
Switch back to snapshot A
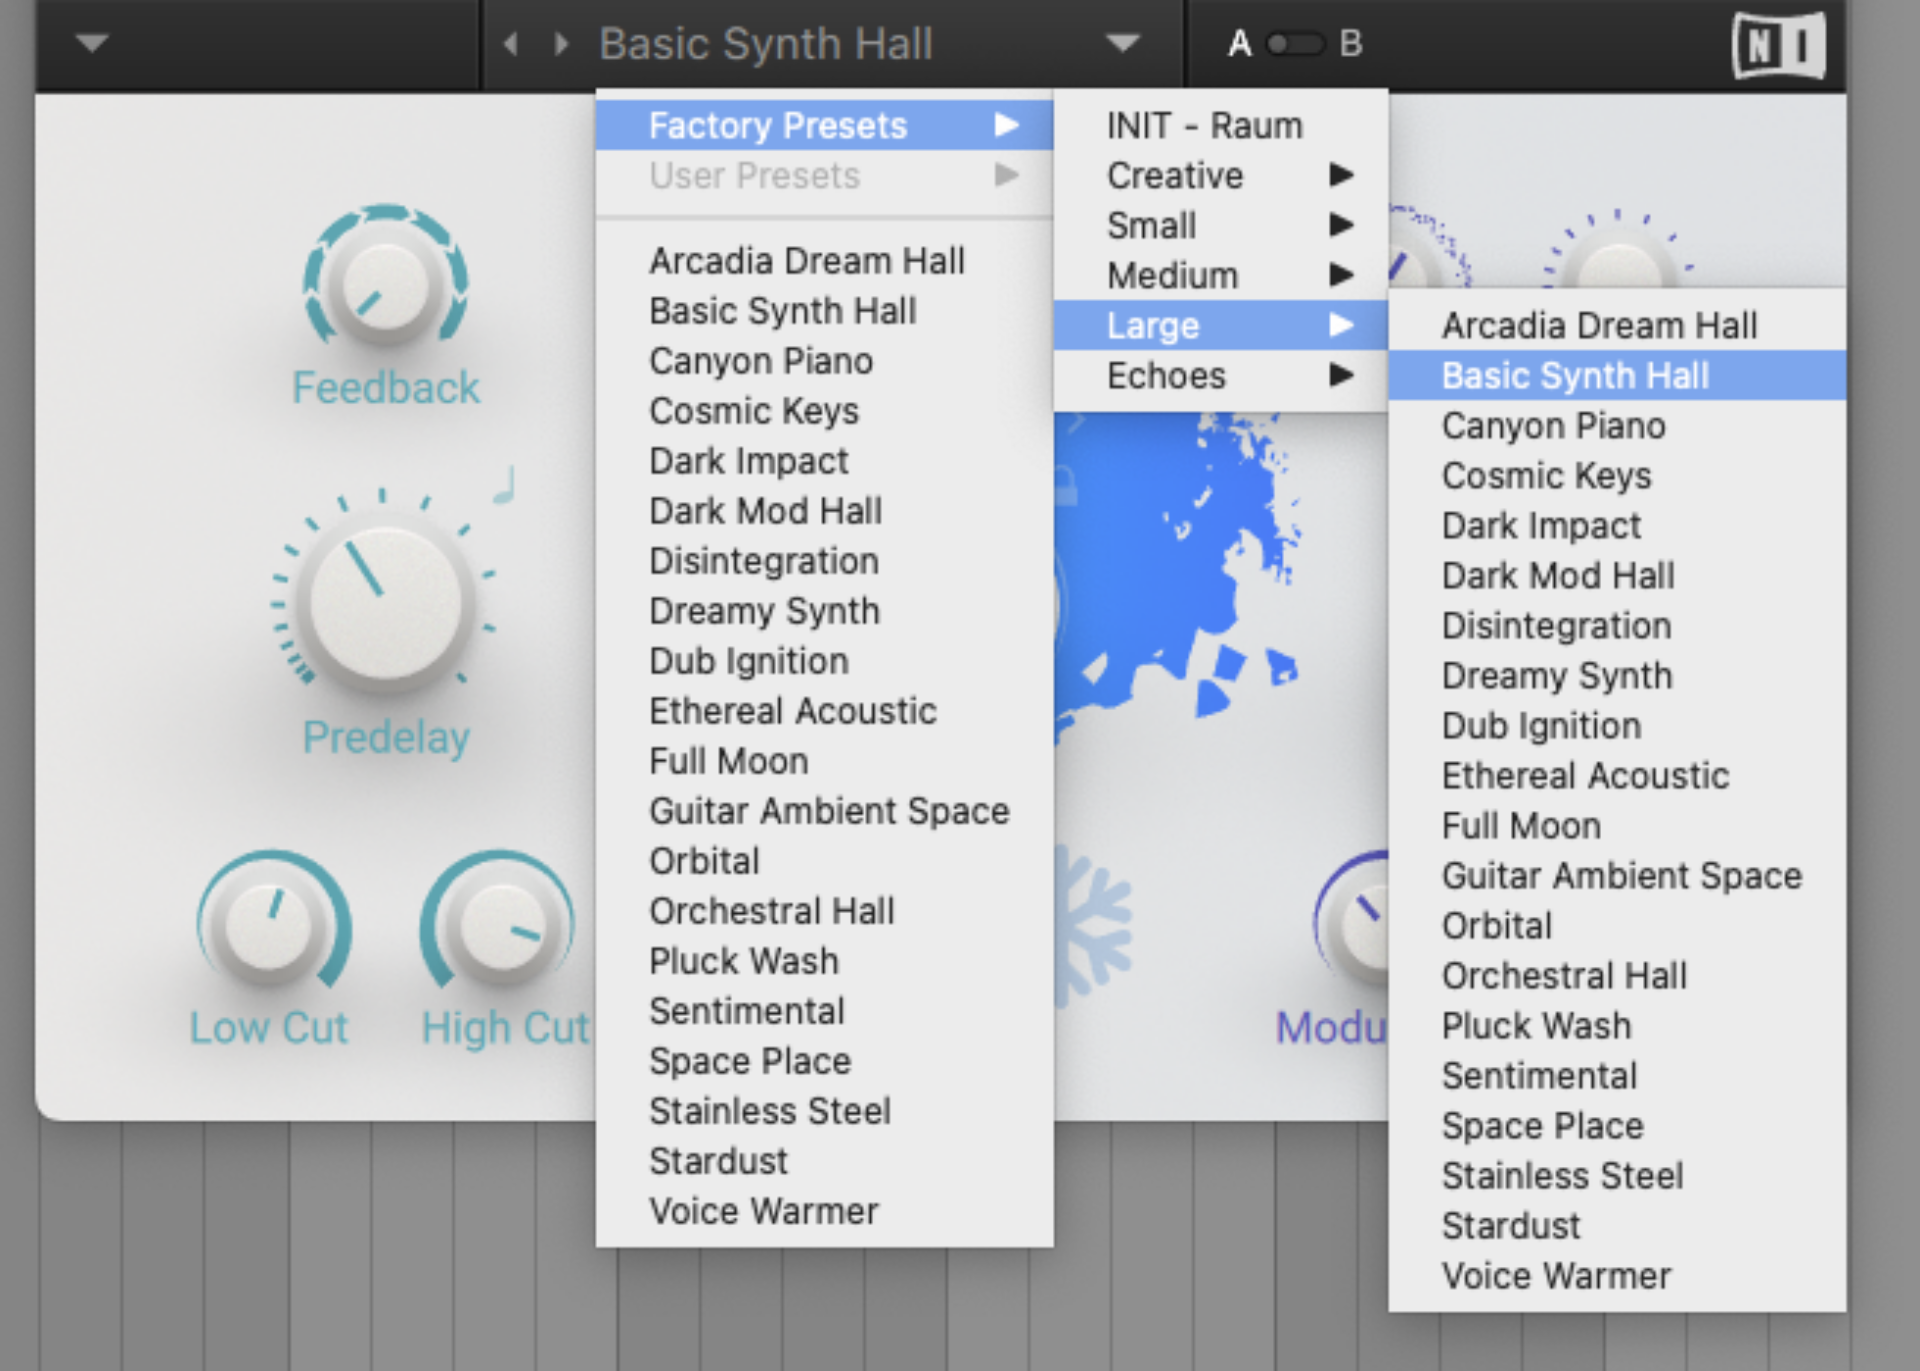tap(1238, 42)
